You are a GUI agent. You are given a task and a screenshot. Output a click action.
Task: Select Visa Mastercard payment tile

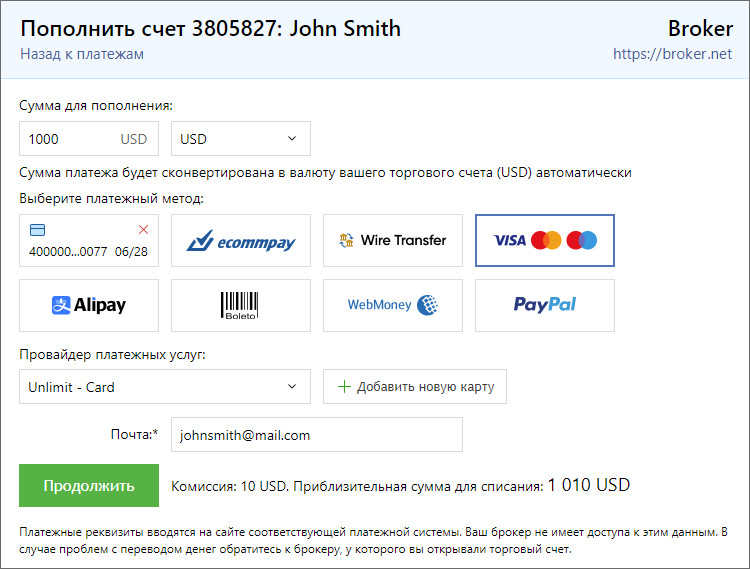[x=545, y=240]
